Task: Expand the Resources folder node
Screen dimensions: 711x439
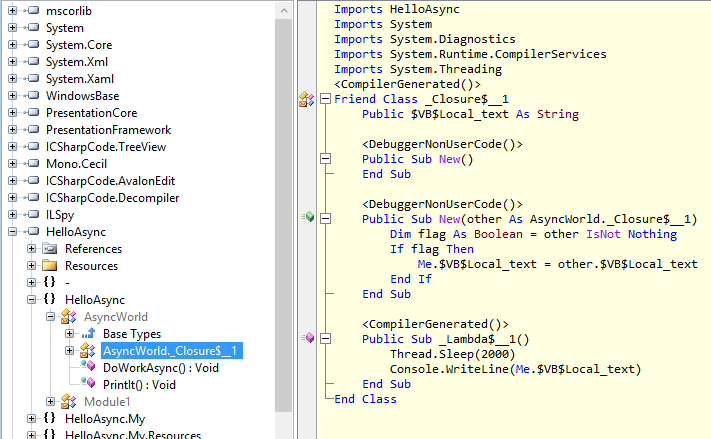Action: [31, 265]
